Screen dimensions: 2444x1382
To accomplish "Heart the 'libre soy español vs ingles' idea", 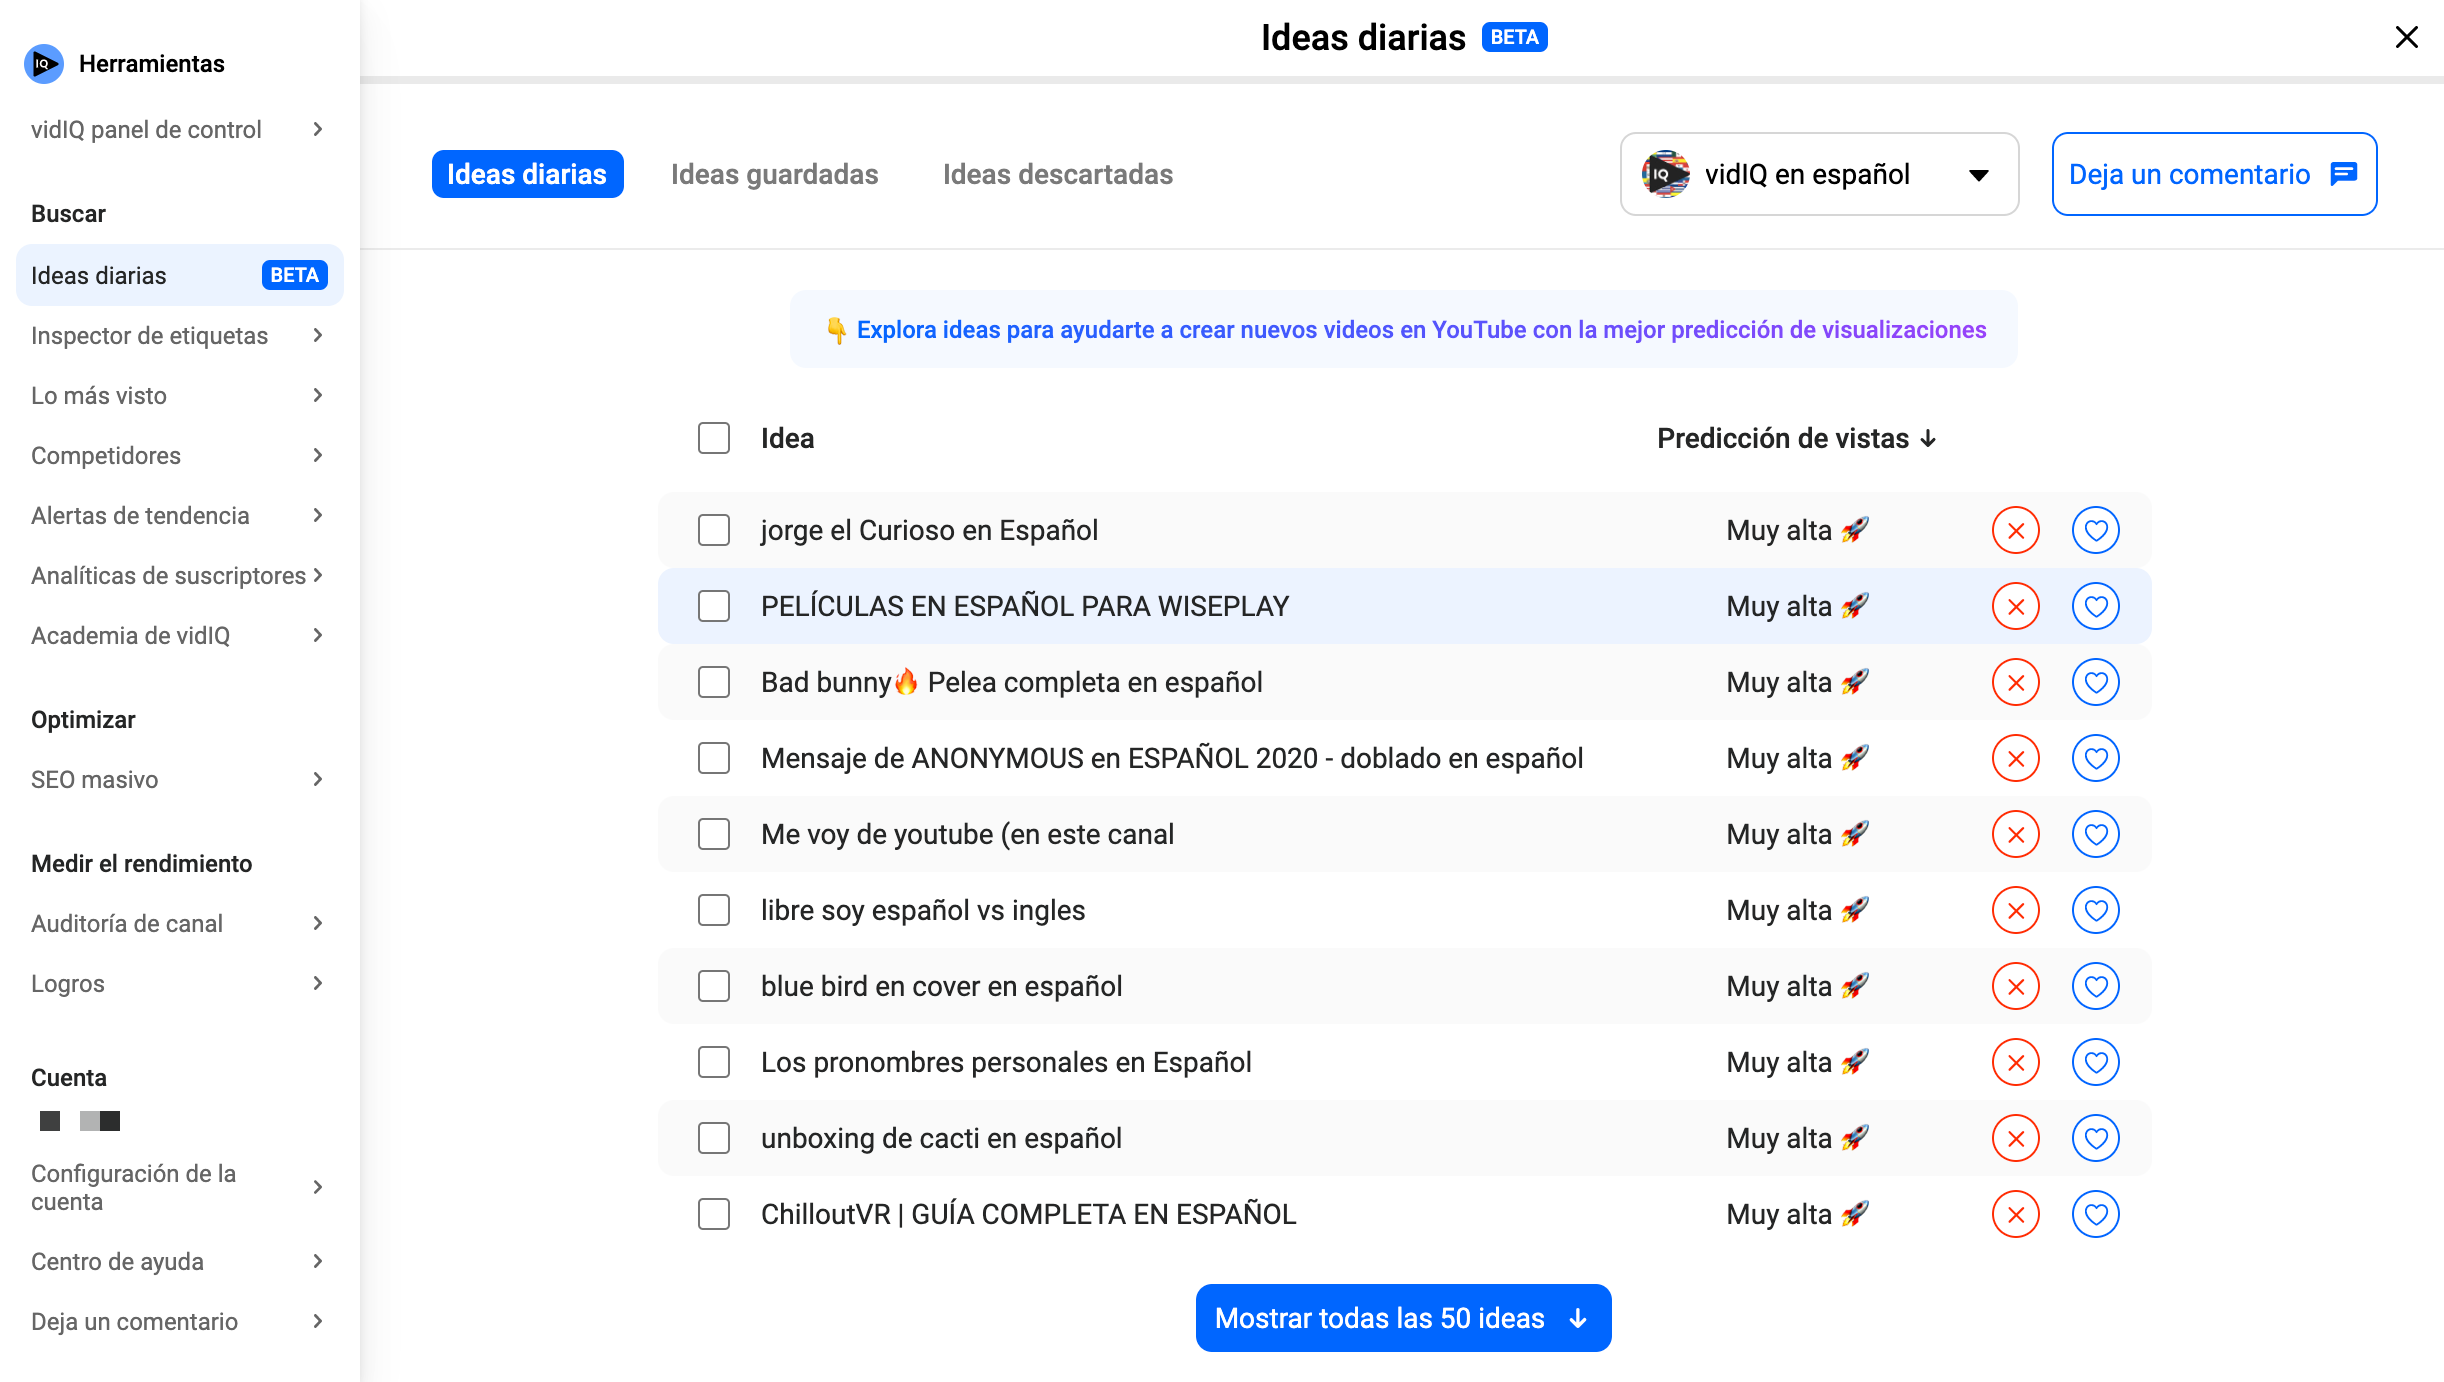I will pyautogui.click(x=2095, y=910).
